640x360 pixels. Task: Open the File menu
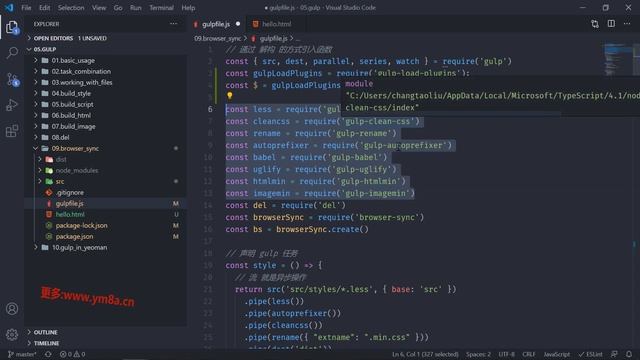point(26,8)
